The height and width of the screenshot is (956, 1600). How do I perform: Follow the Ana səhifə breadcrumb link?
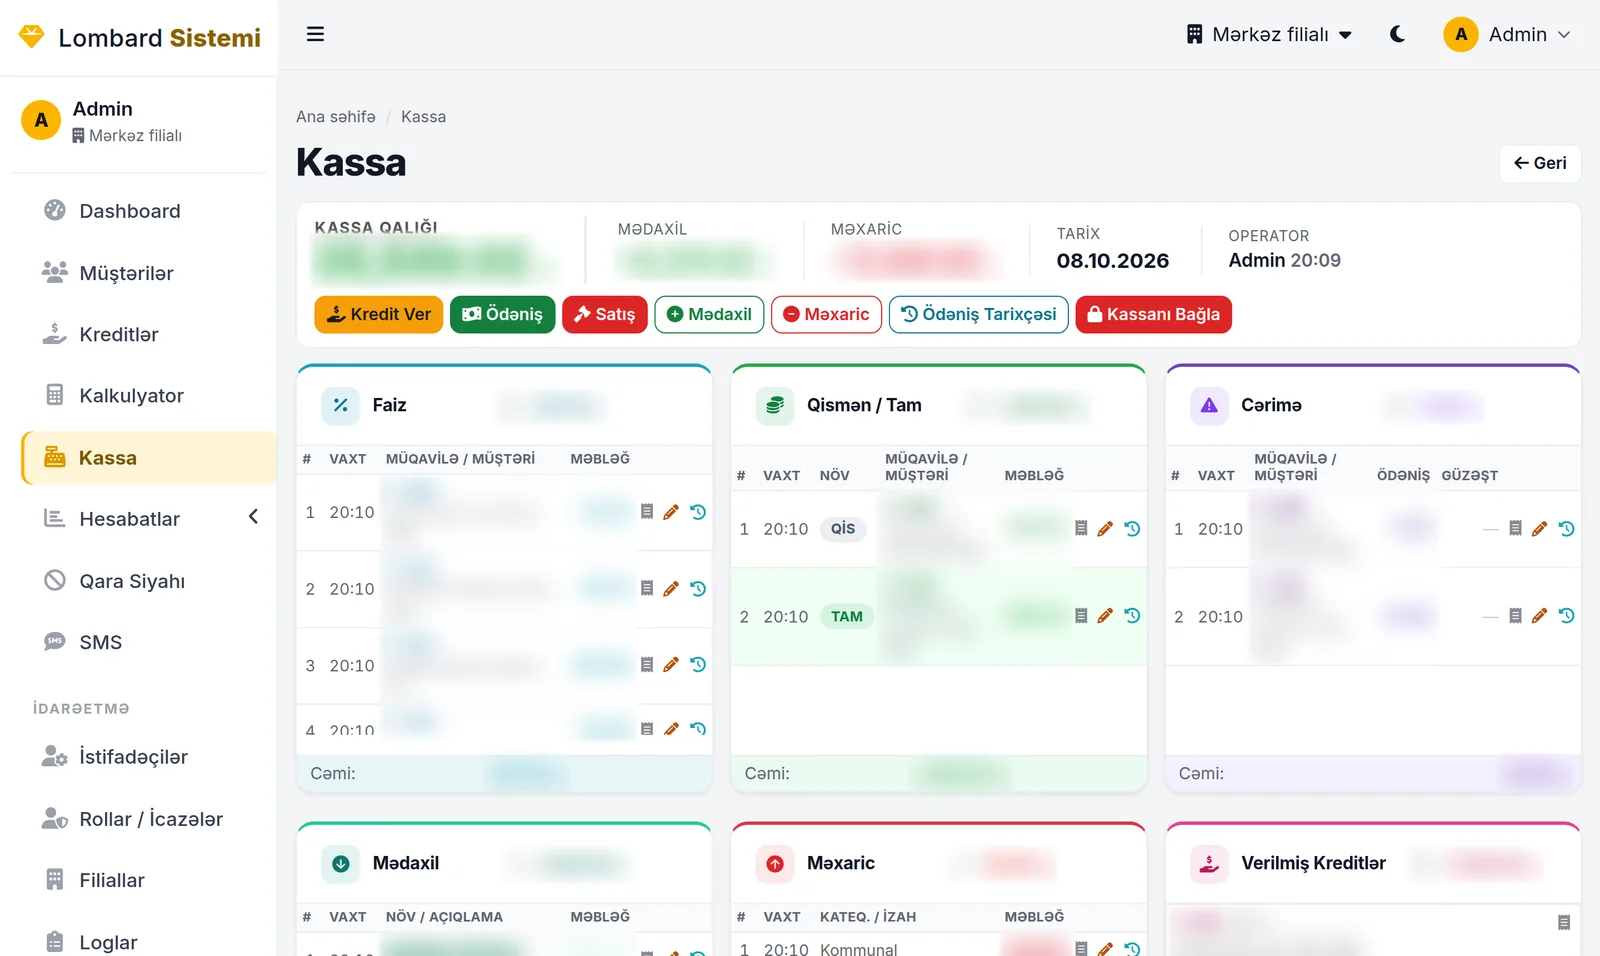[x=336, y=117]
